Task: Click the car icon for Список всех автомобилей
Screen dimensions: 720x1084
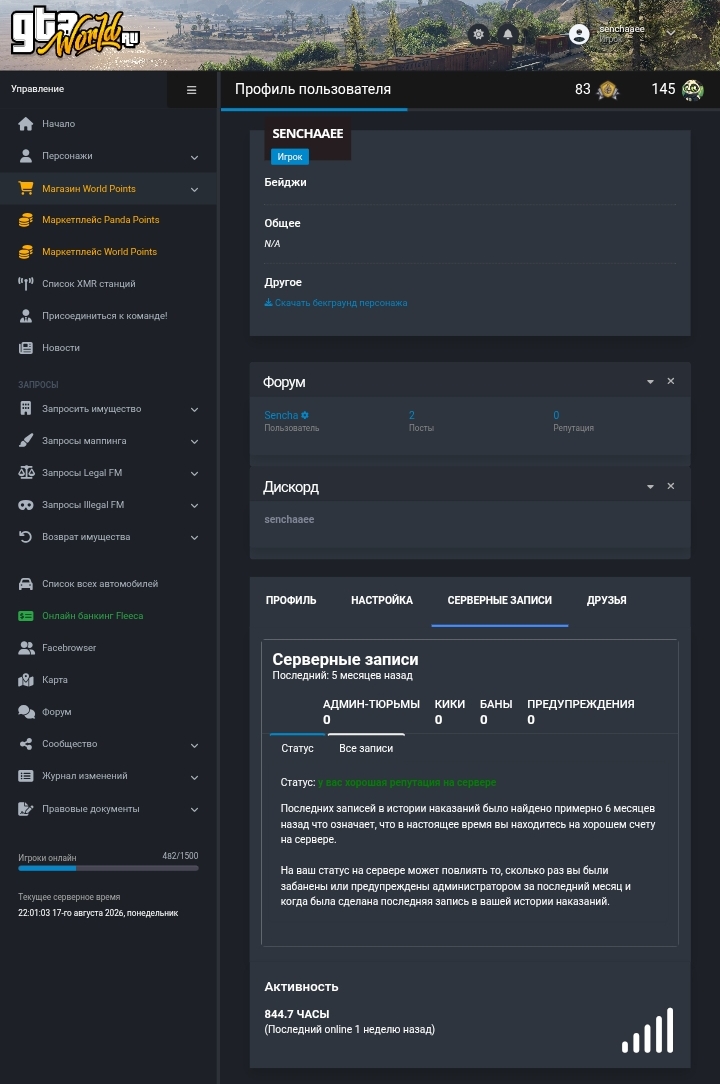Action: point(26,583)
